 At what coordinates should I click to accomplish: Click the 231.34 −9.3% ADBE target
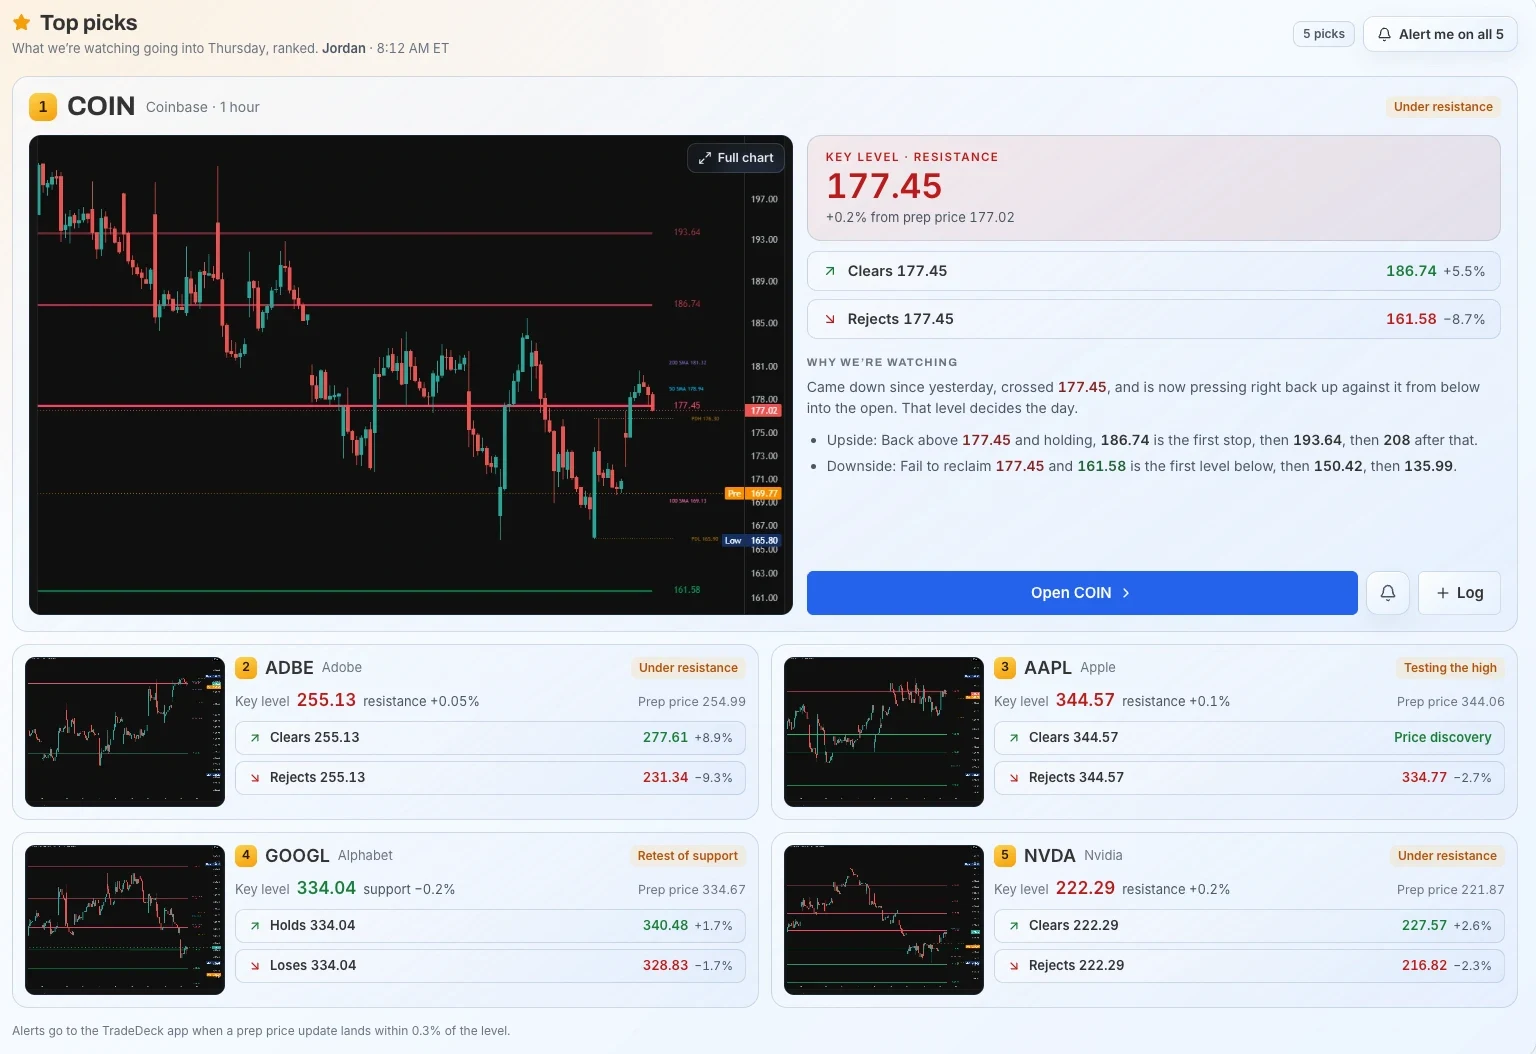point(687,778)
